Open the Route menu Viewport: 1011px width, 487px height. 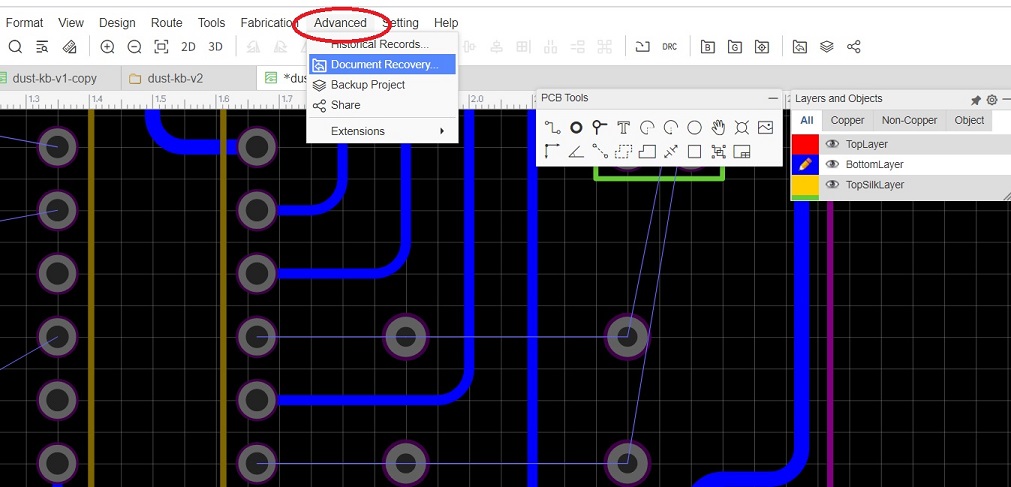click(166, 23)
